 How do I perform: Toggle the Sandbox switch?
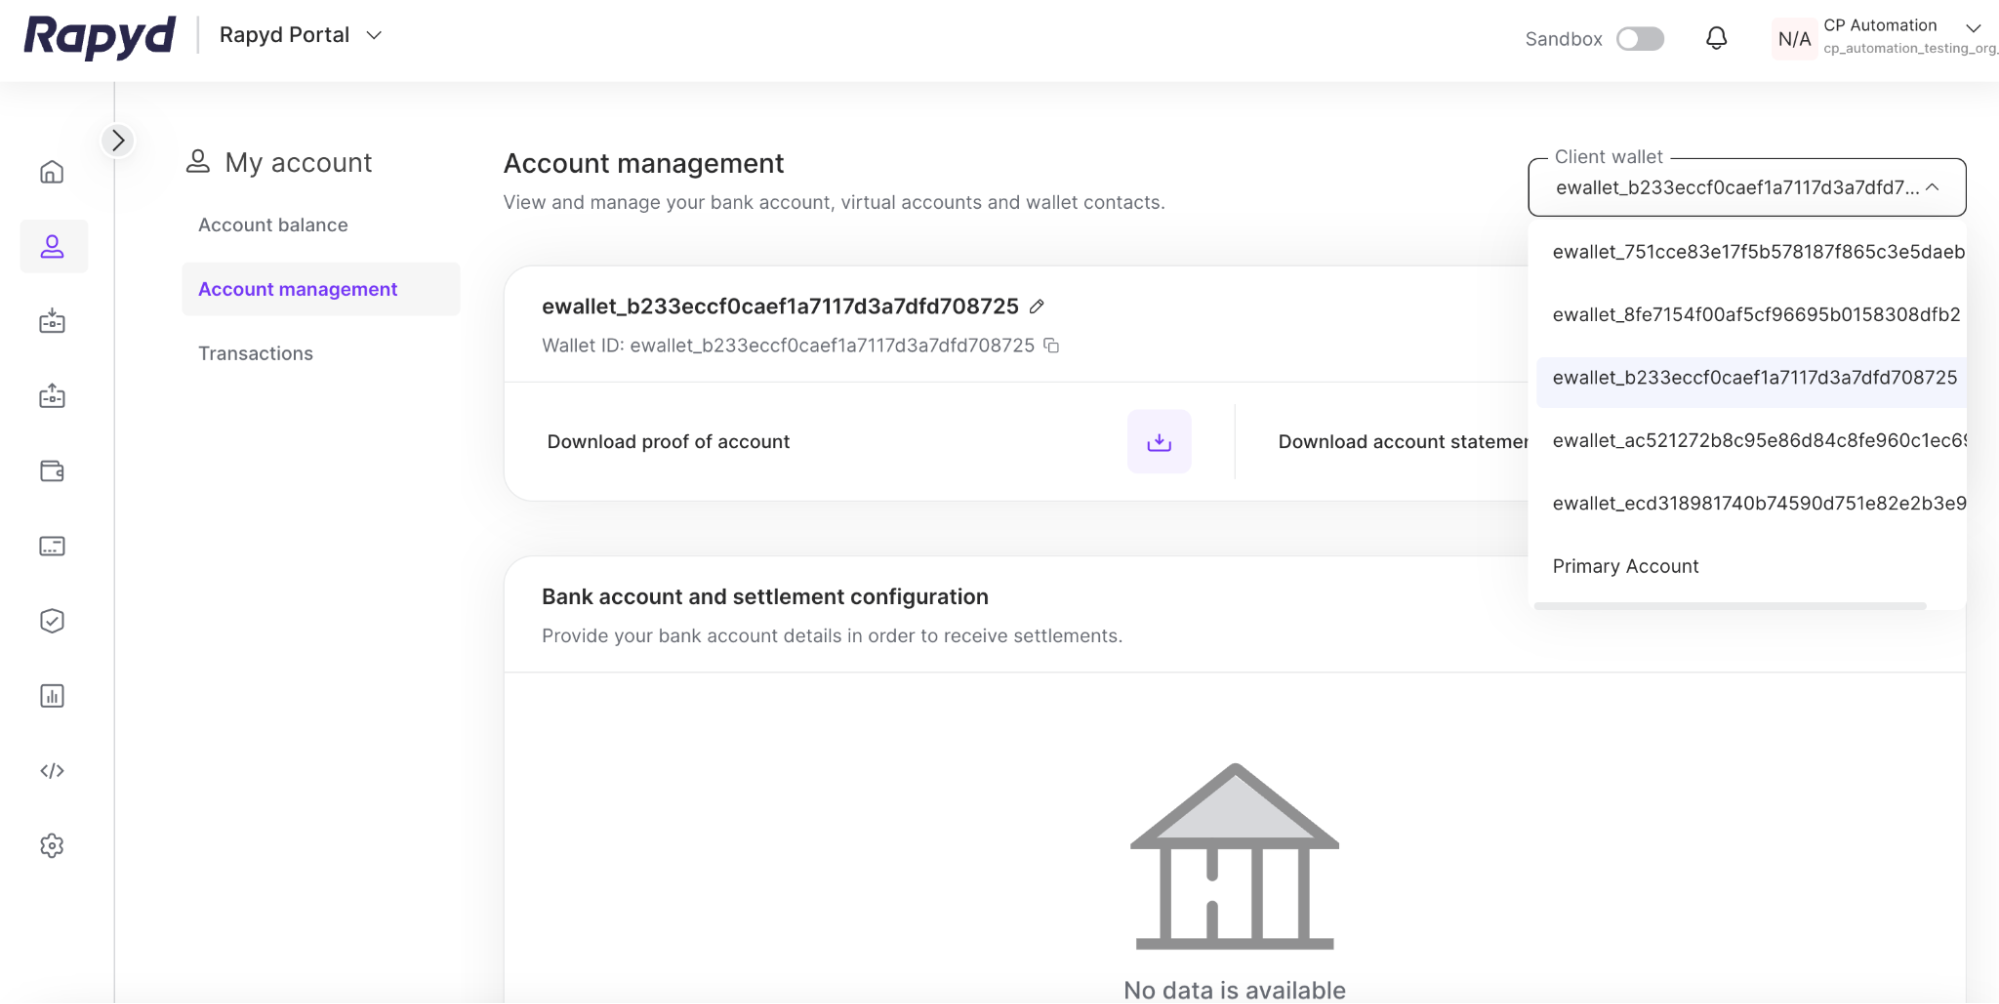(x=1640, y=39)
